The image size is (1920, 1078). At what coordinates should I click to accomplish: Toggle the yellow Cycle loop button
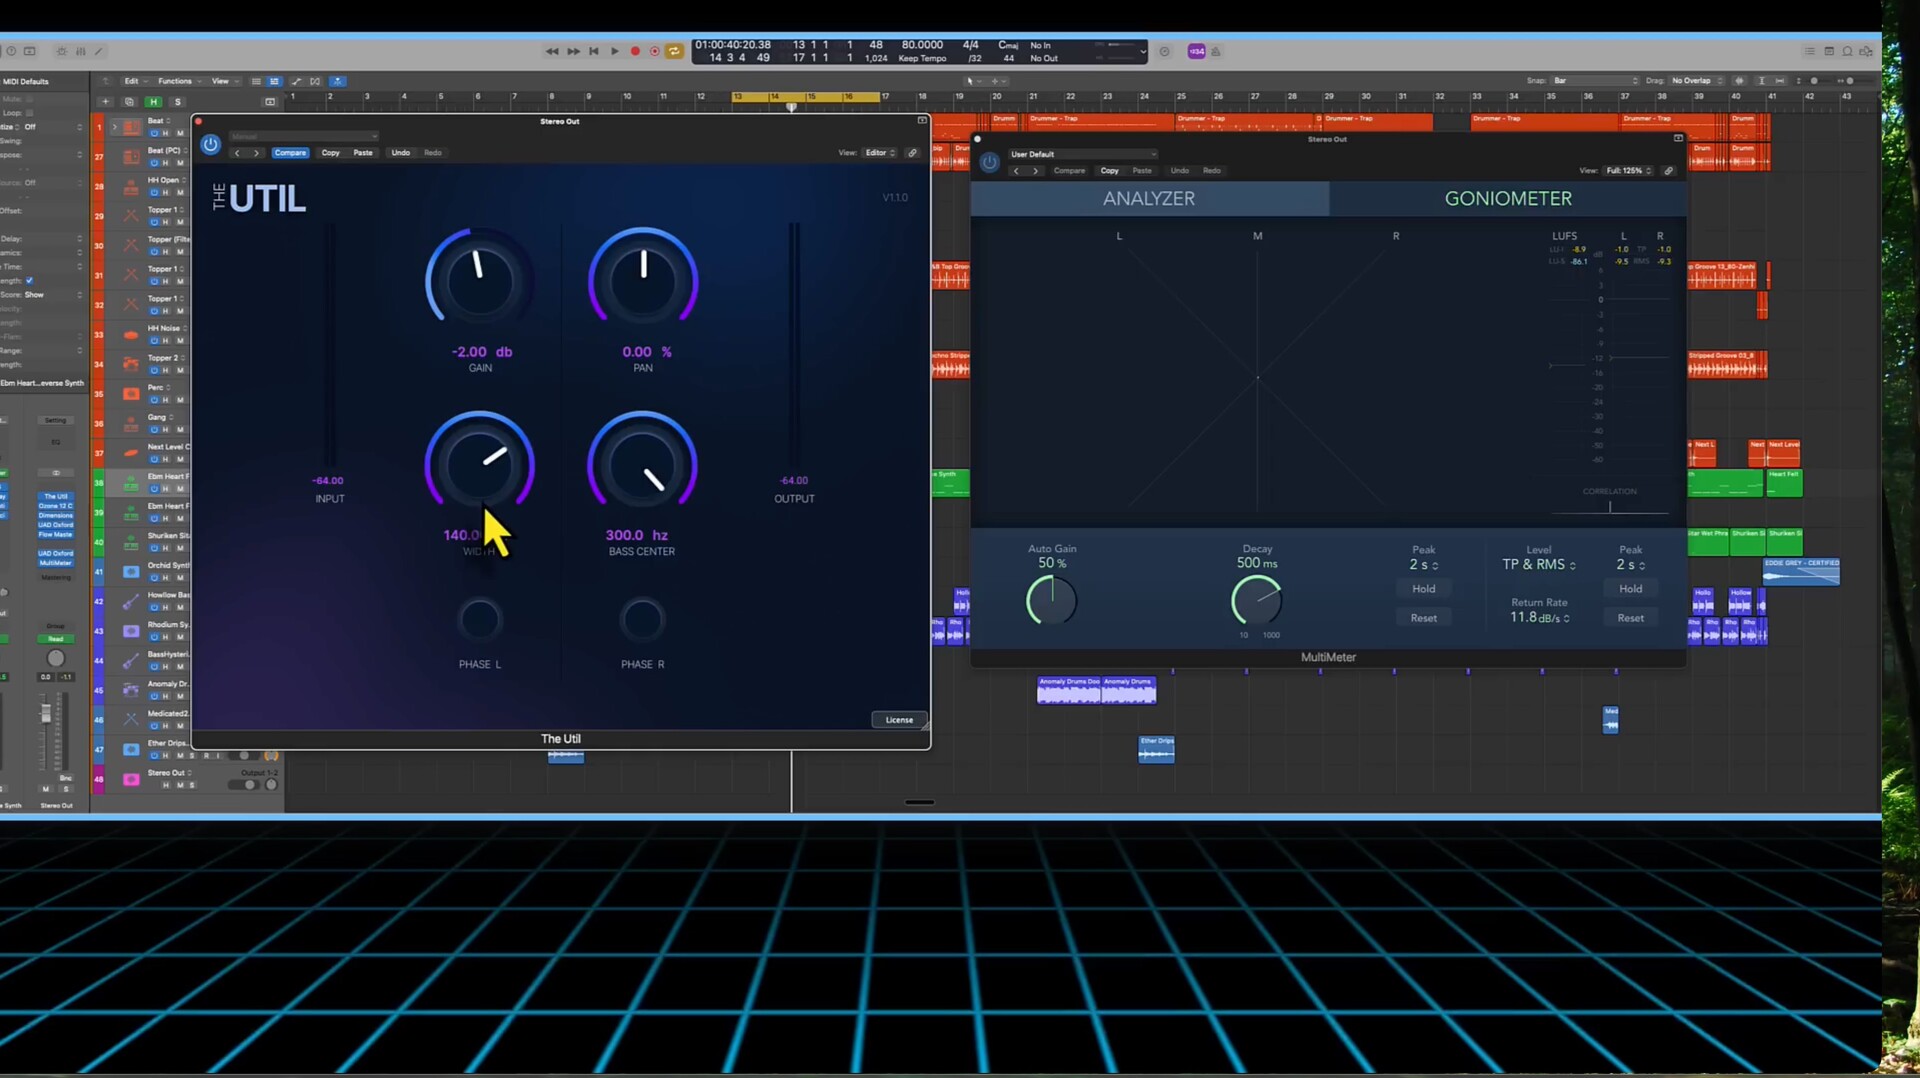pyautogui.click(x=674, y=51)
